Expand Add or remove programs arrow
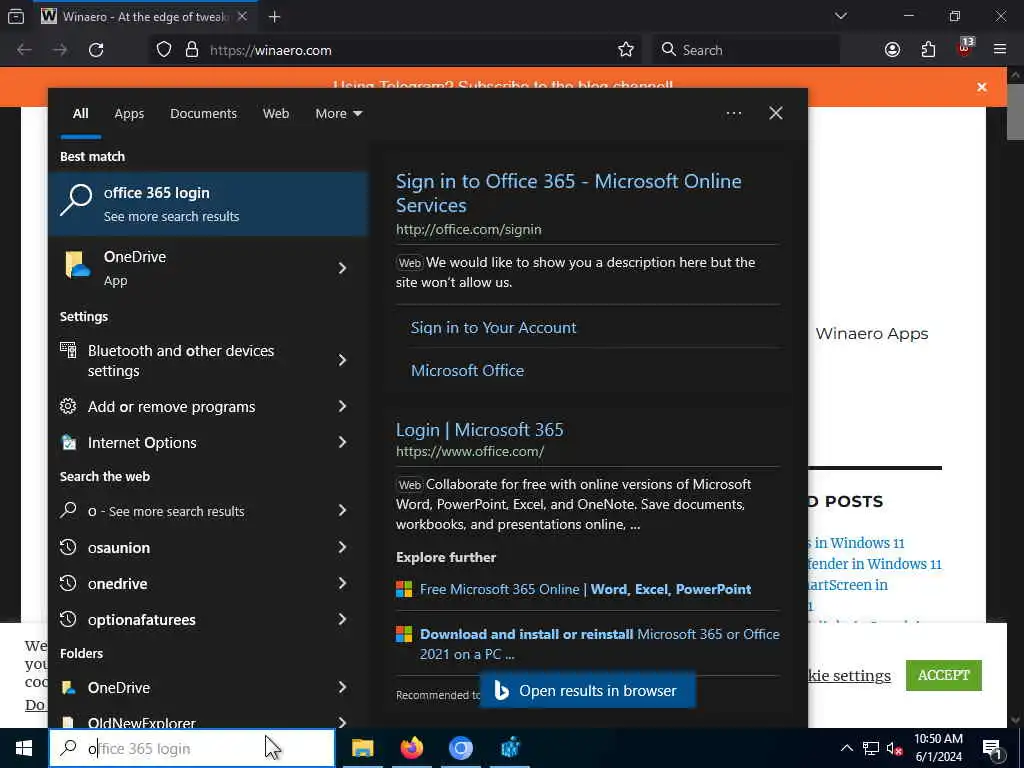1024x768 pixels. point(342,406)
